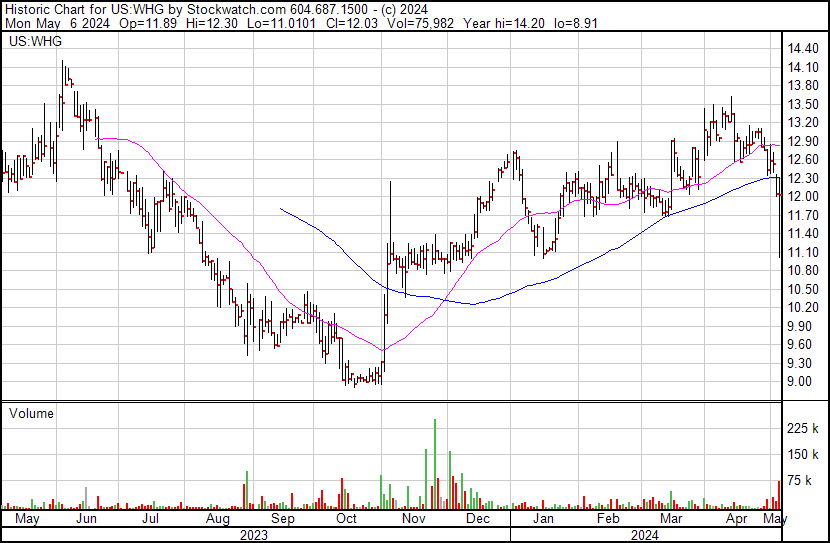Click the Mar month label
Viewport: 830px width, 543px height.
(x=671, y=519)
